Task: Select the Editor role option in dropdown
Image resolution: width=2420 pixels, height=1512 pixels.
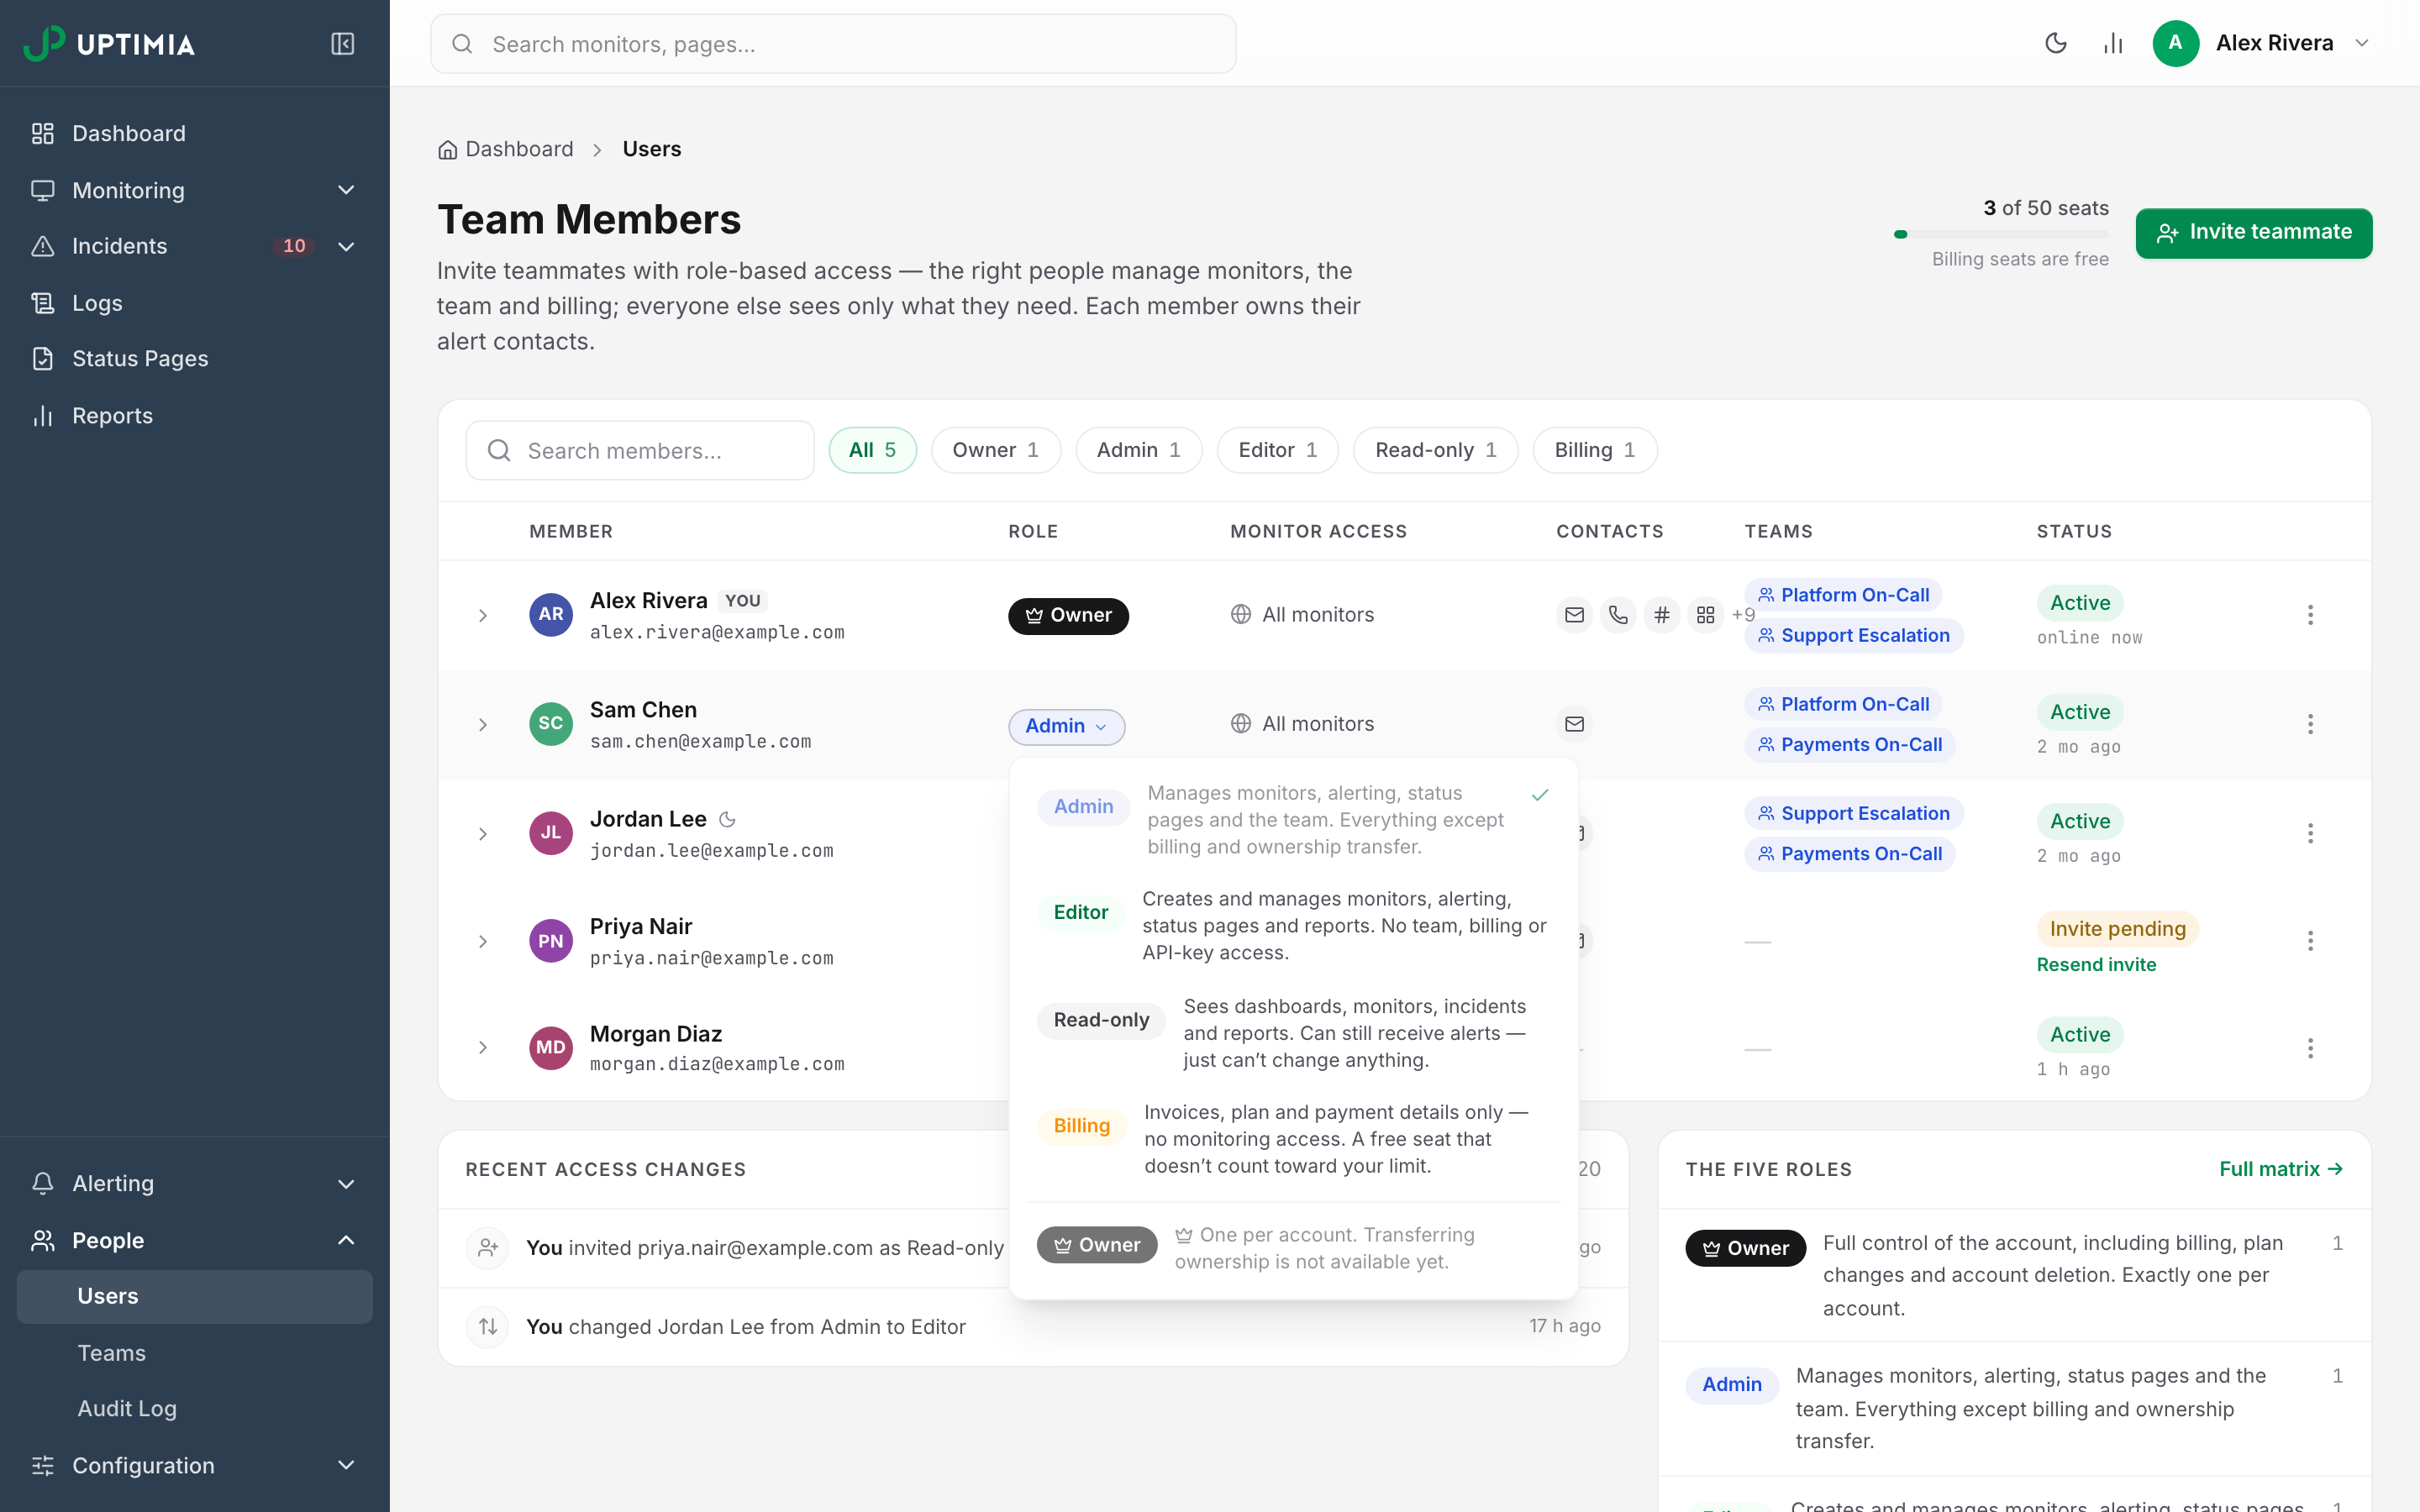Action: click(1293, 926)
